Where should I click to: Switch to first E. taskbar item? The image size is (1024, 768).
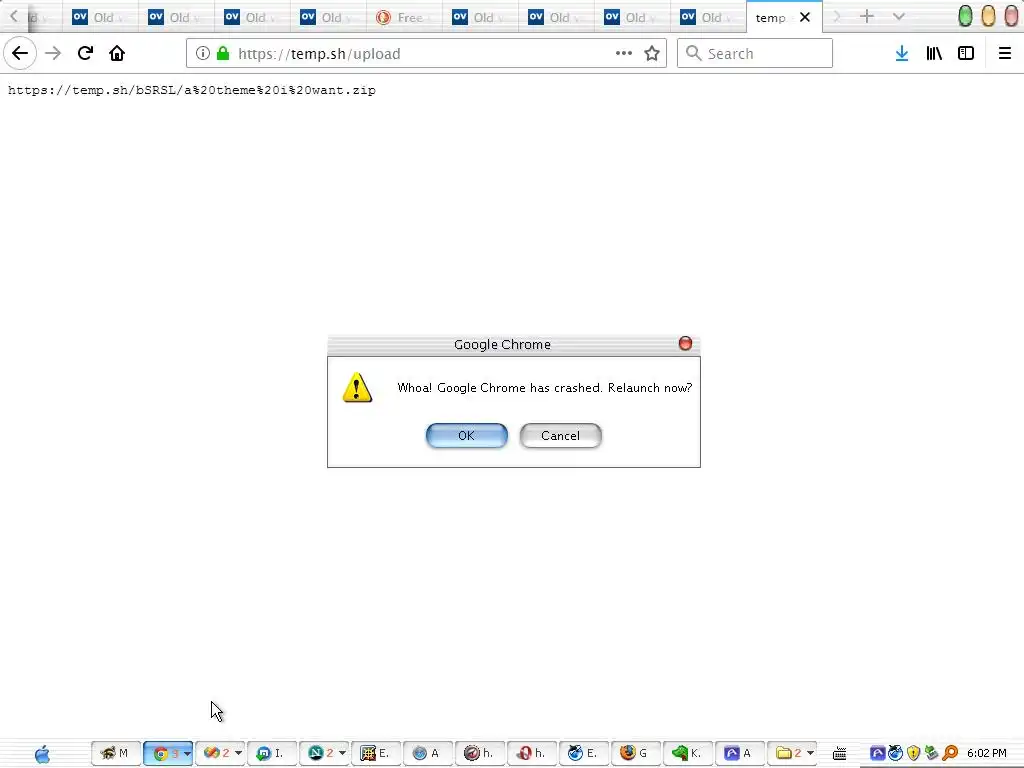pyautogui.click(x=376, y=753)
